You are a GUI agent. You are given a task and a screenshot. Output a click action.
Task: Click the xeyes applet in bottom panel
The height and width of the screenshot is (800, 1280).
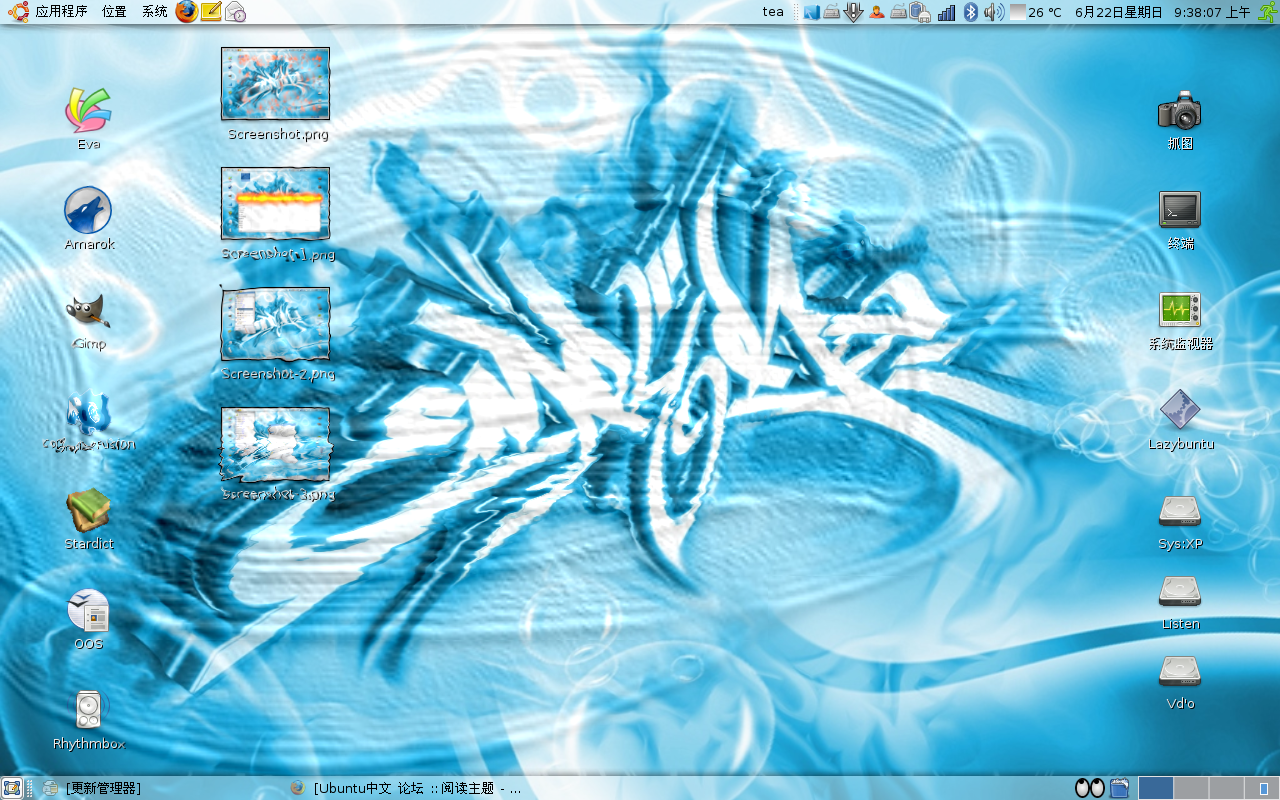1090,788
